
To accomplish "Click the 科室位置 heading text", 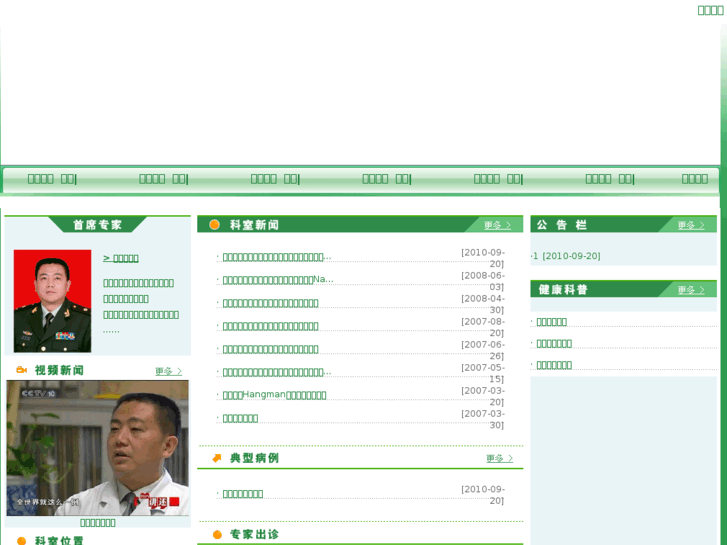I will (x=59, y=541).
